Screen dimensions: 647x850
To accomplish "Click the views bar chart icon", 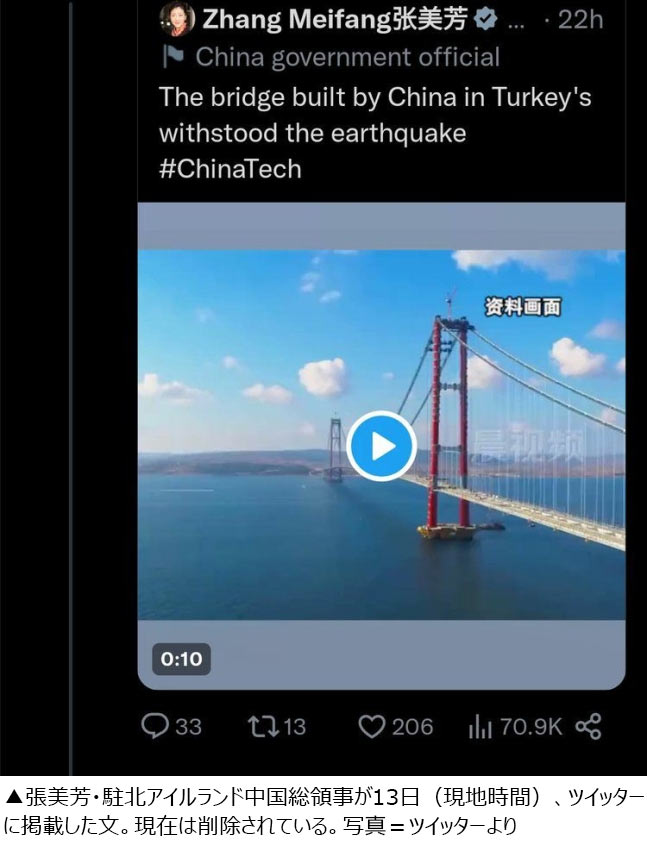I will pos(481,726).
